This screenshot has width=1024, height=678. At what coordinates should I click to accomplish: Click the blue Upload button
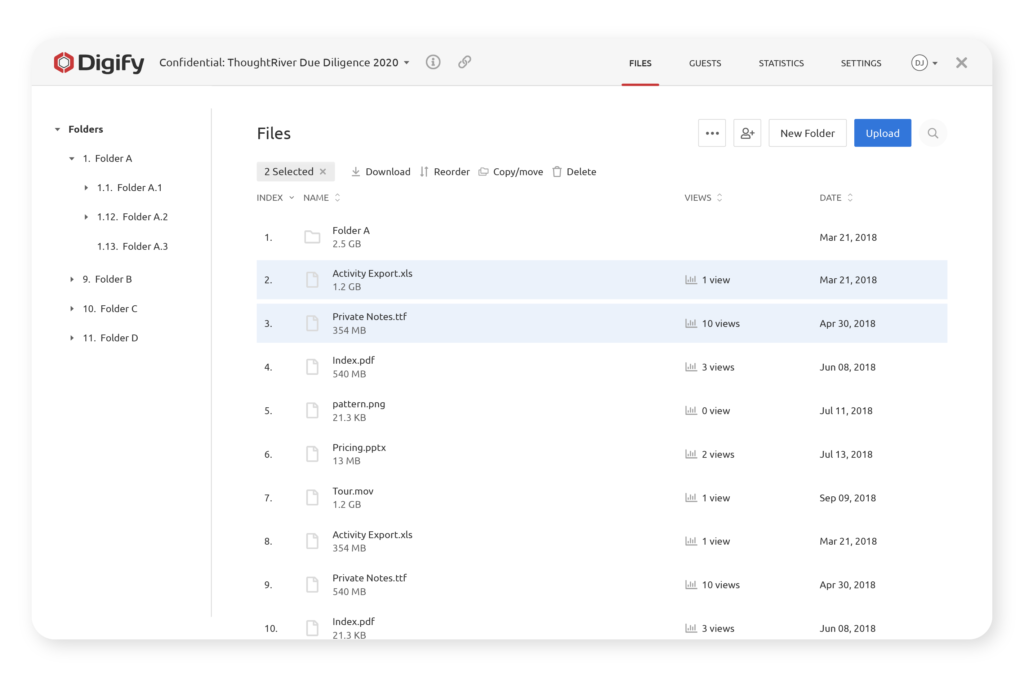pyautogui.click(x=882, y=133)
